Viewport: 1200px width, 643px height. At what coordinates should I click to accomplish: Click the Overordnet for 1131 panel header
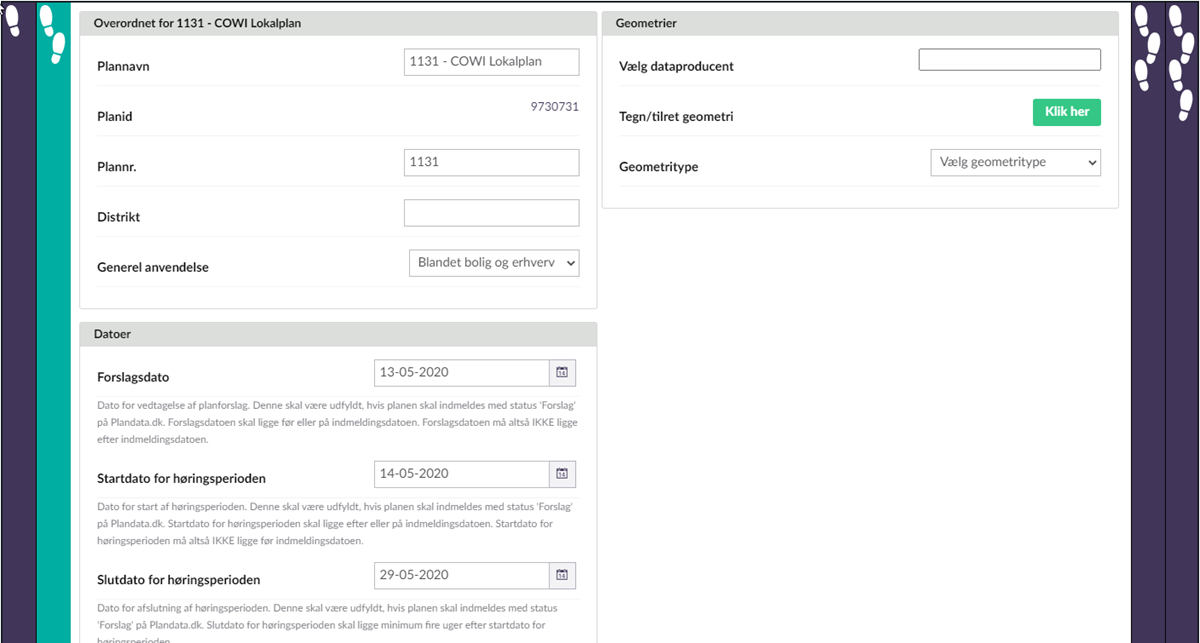(338, 23)
